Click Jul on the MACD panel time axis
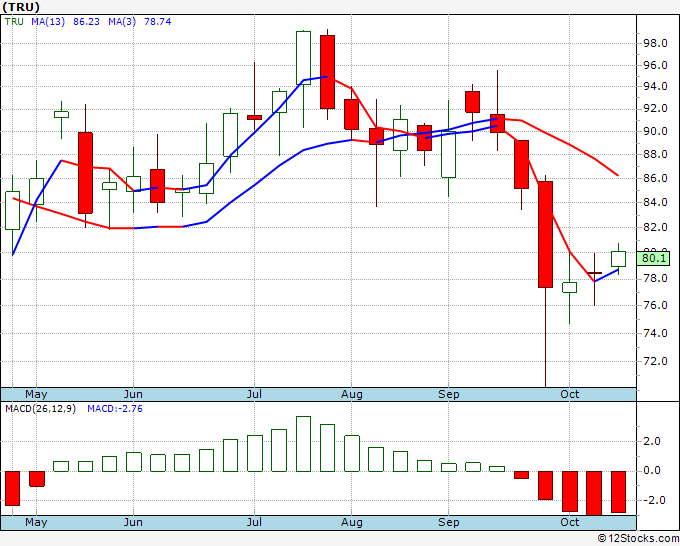 click(254, 522)
